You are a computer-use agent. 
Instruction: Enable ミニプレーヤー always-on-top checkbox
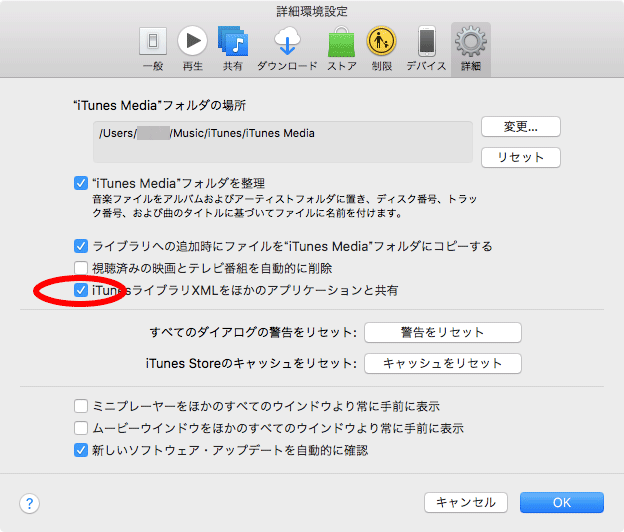click(x=81, y=406)
